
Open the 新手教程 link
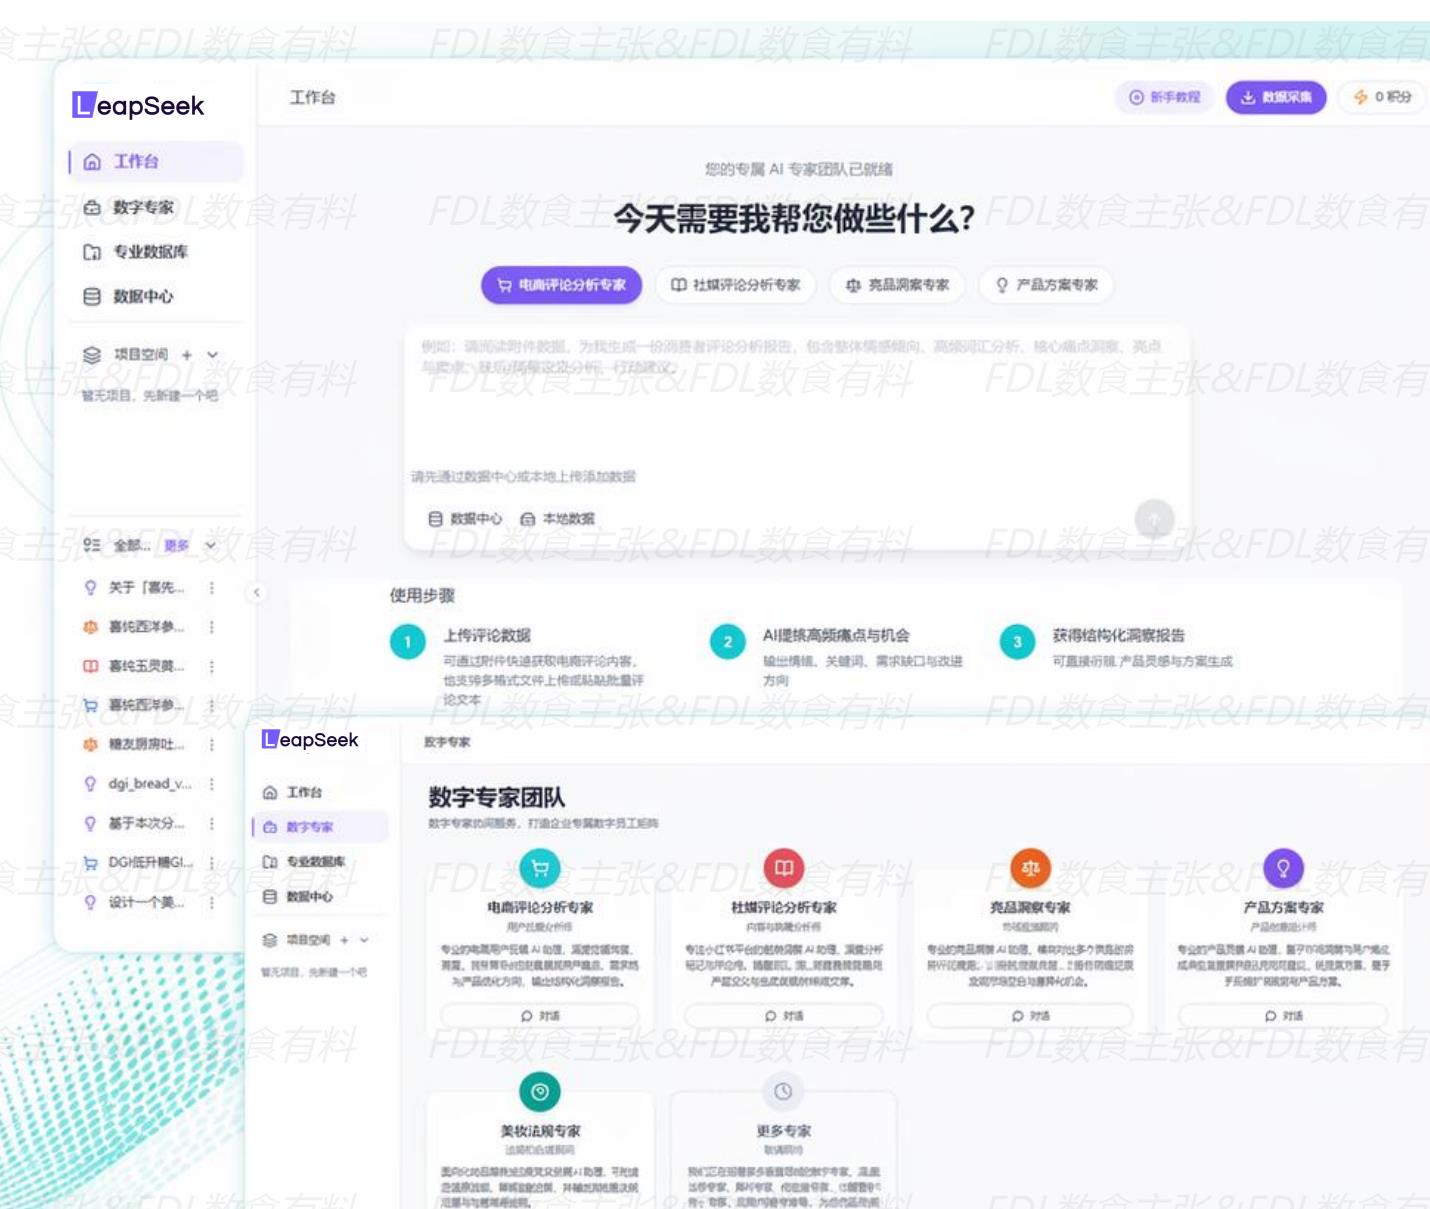1164,97
